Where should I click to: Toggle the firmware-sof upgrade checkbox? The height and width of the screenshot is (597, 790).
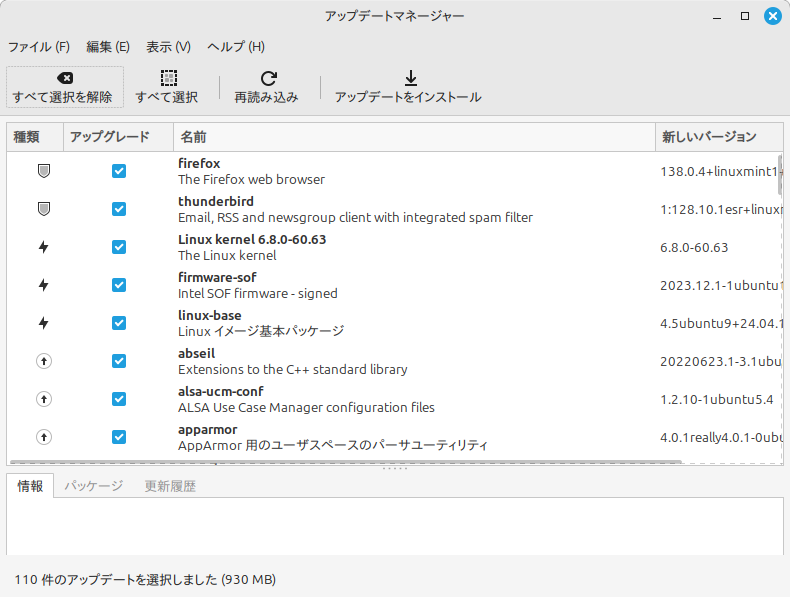coord(119,285)
